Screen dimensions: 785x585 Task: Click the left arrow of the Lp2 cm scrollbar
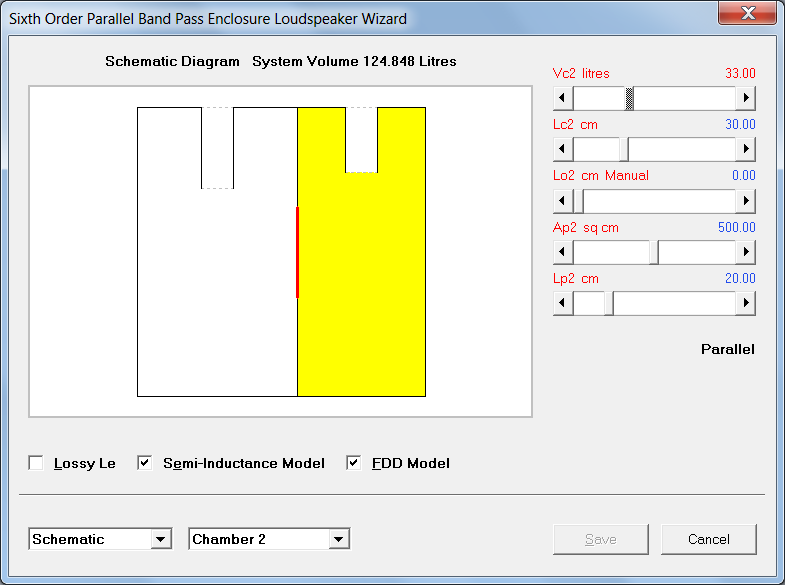point(563,303)
